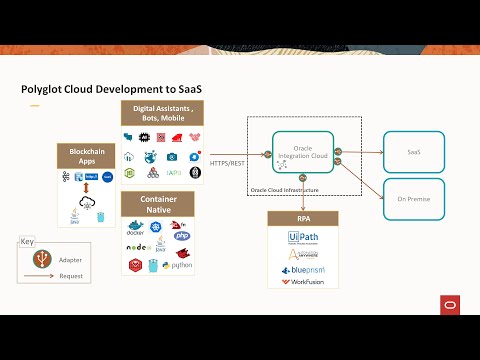
Task: Click the HTTPS/REST label
Action: pos(227,163)
